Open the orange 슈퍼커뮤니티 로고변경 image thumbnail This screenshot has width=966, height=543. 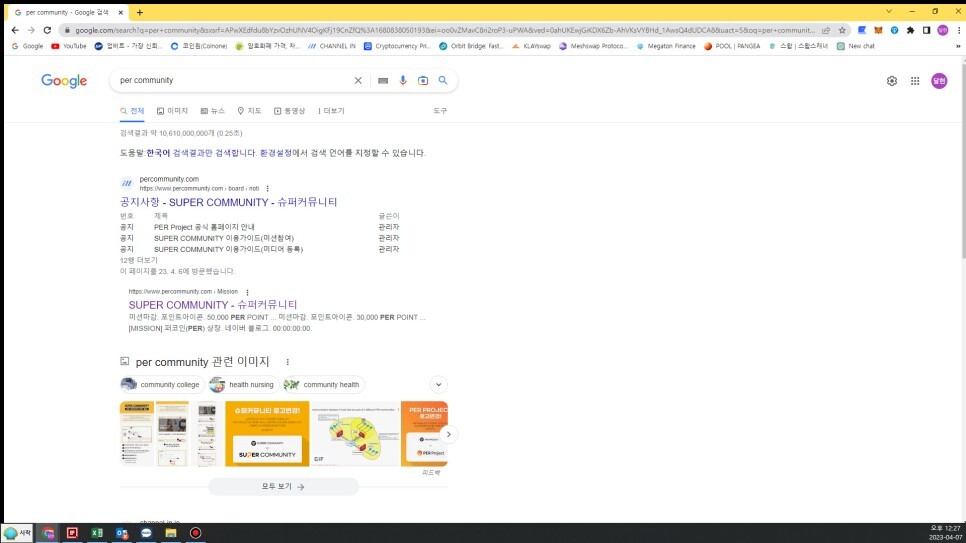coord(267,434)
